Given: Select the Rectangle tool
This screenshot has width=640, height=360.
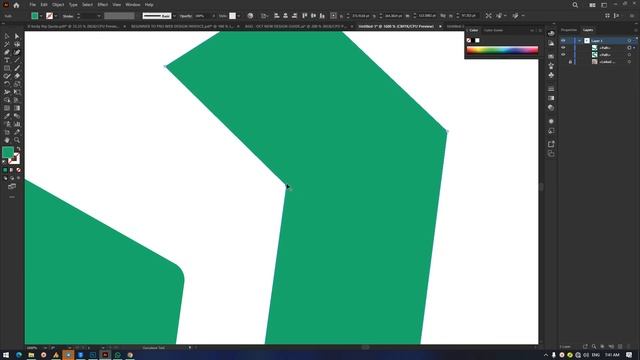Looking at the screenshot, I should [7, 68].
